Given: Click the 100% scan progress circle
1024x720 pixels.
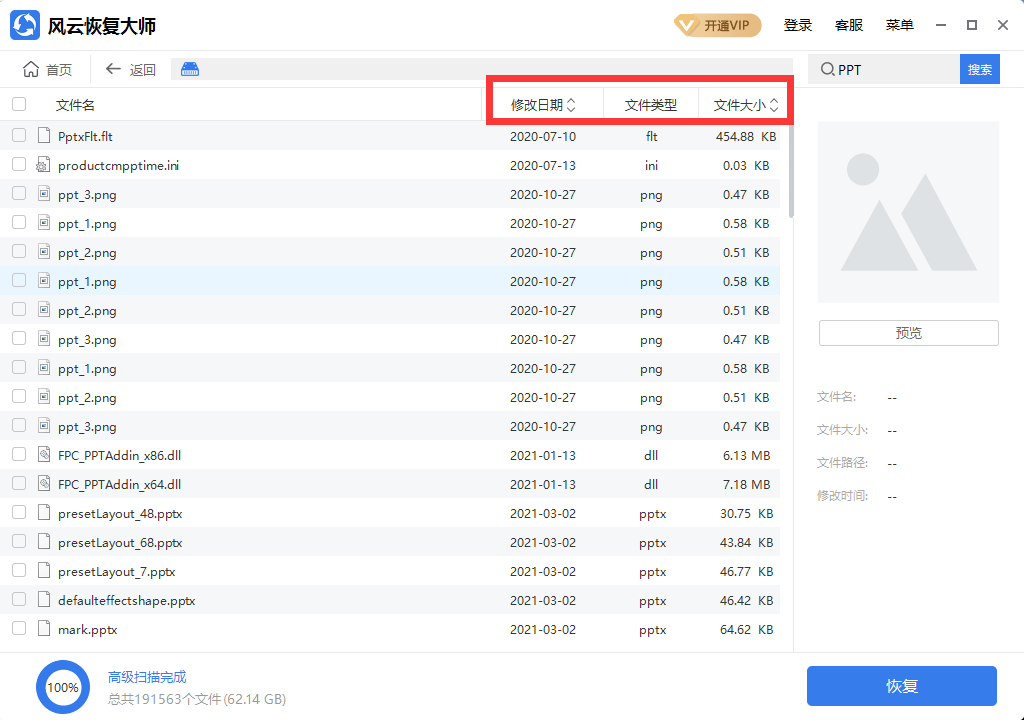Looking at the screenshot, I should point(63,687).
